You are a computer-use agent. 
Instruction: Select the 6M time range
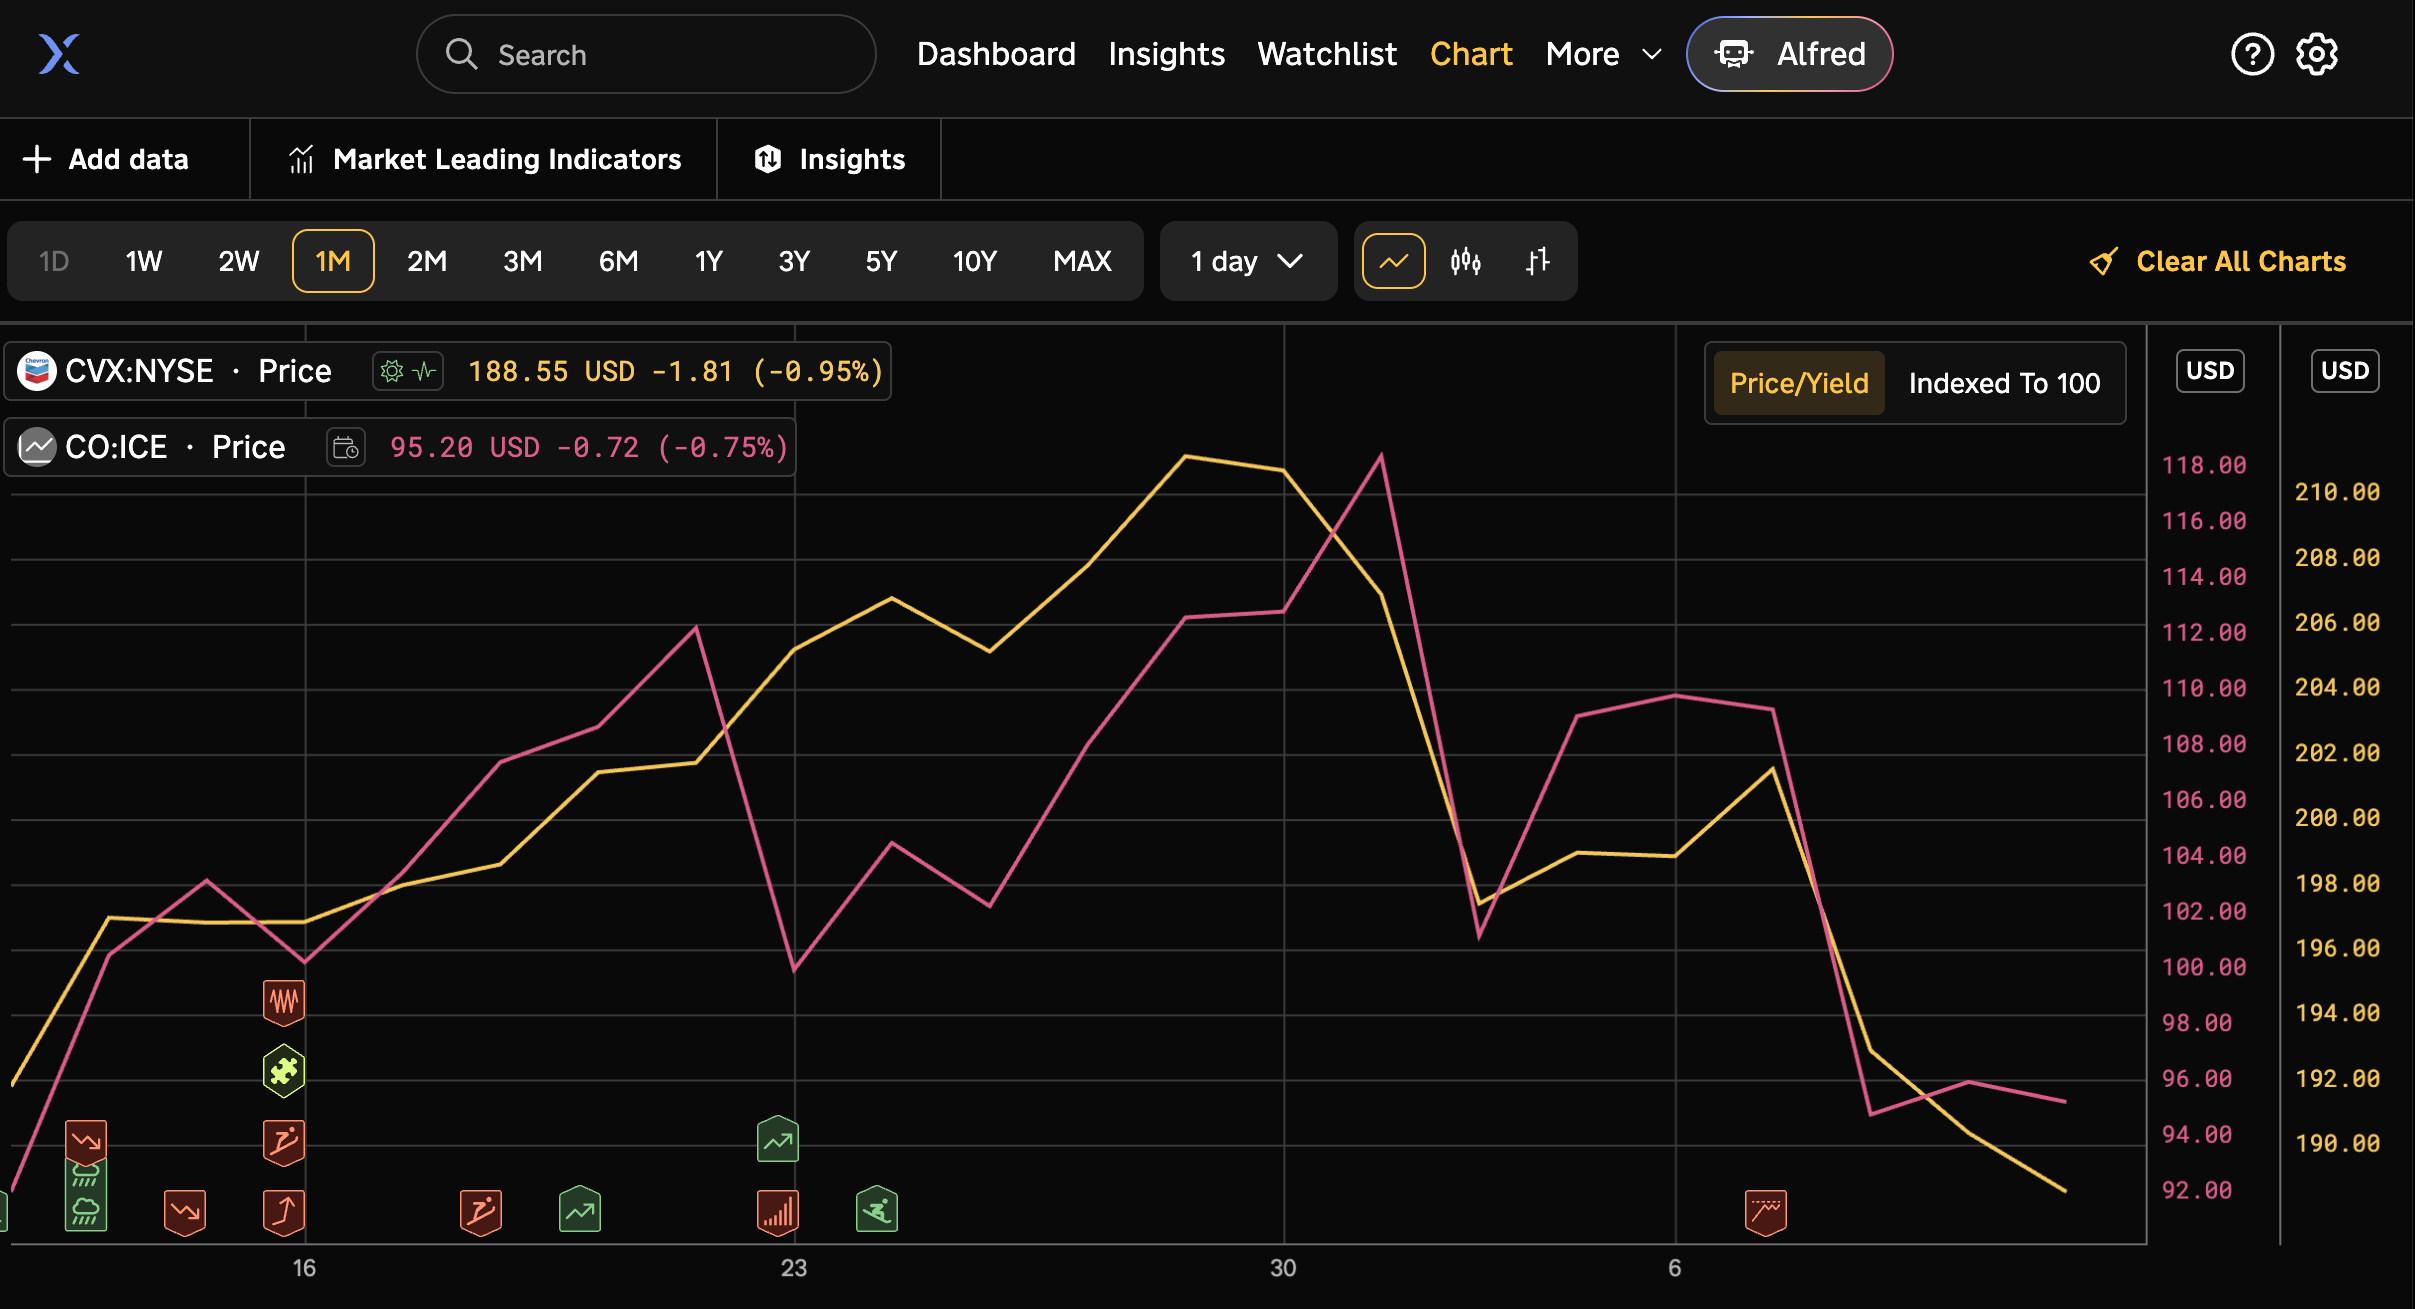[x=618, y=261]
